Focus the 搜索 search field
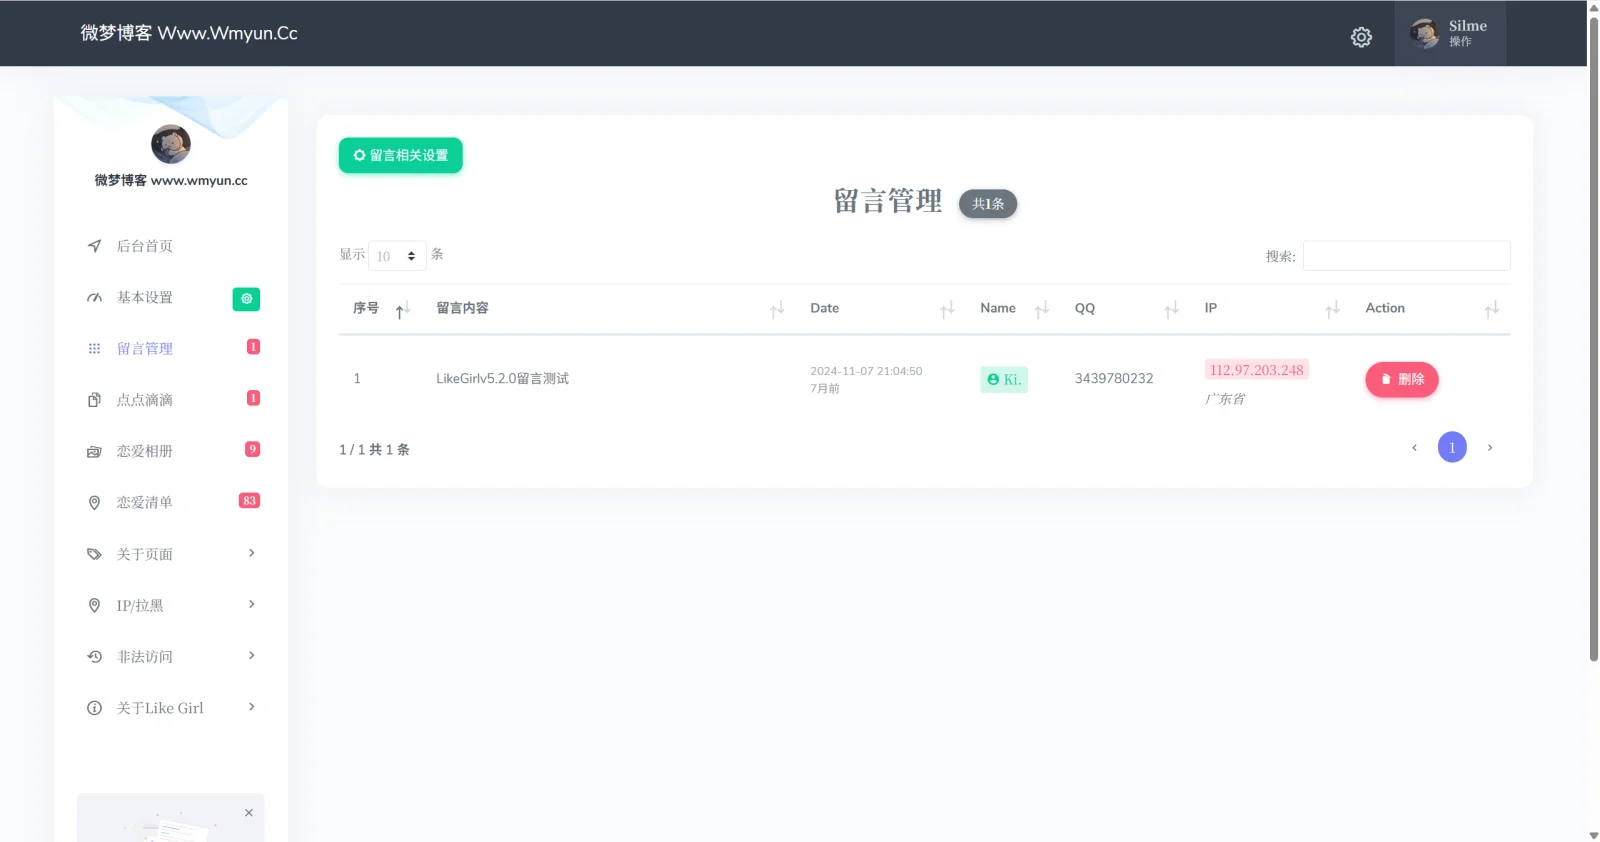 [x=1406, y=256]
